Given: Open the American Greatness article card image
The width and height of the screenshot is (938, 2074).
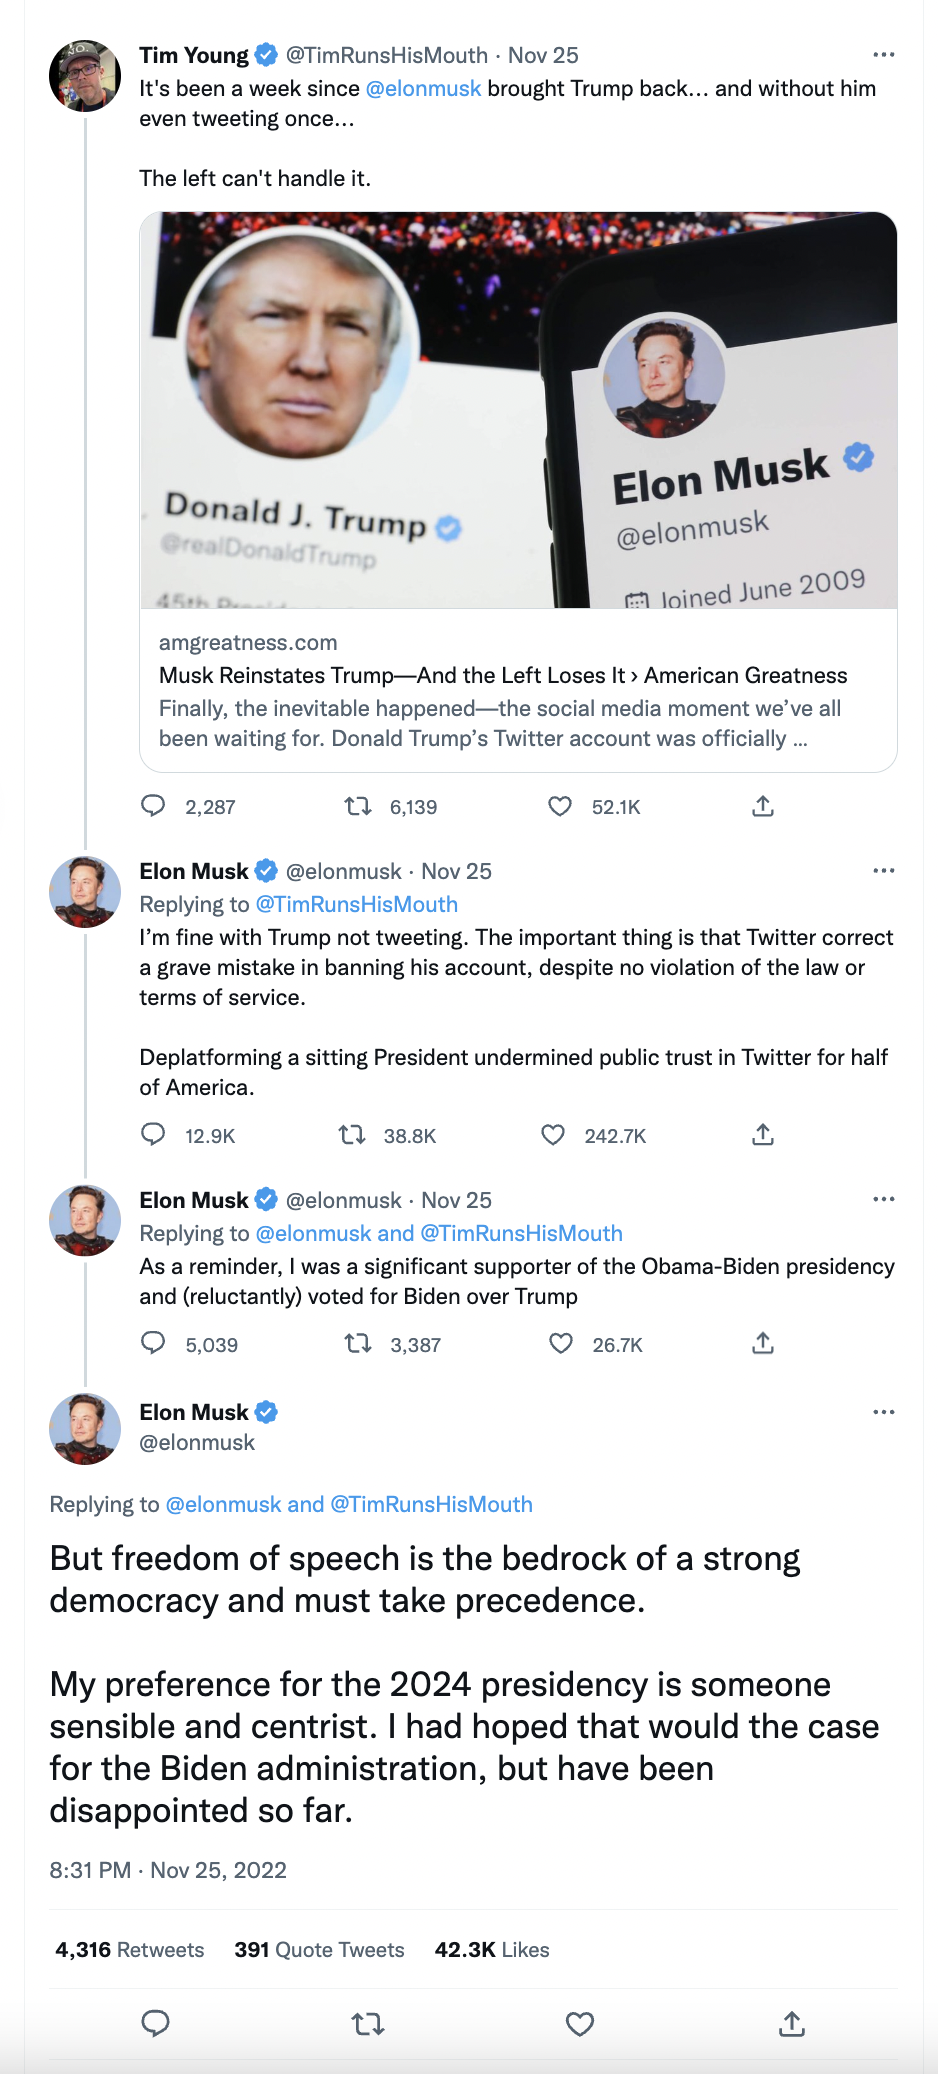Looking at the screenshot, I should pyautogui.click(x=518, y=410).
